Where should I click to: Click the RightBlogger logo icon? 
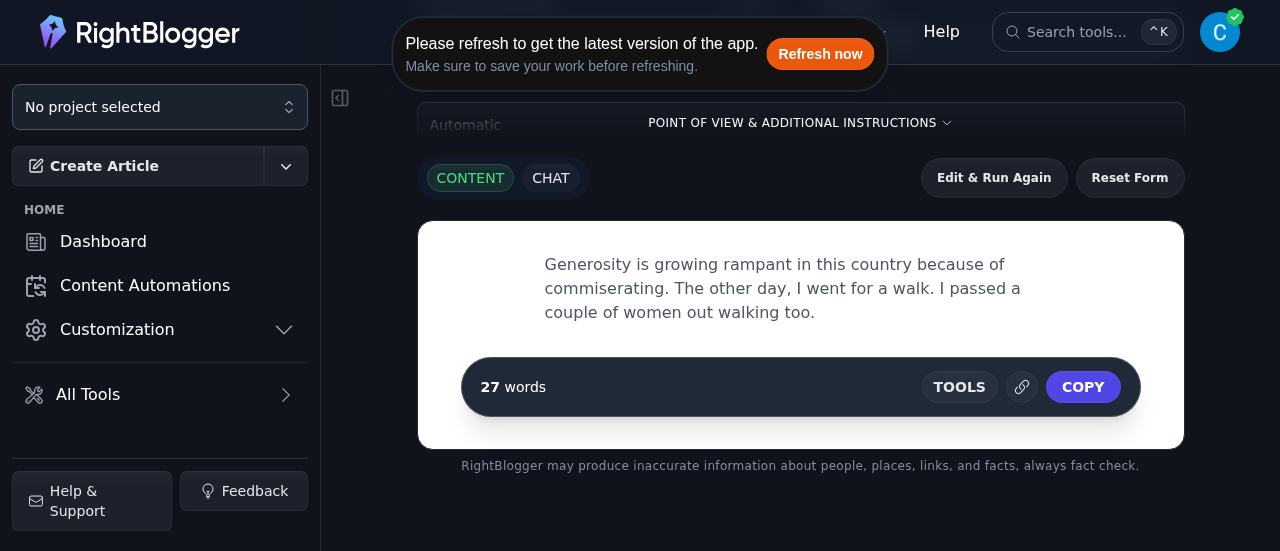pyautogui.click(x=52, y=32)
